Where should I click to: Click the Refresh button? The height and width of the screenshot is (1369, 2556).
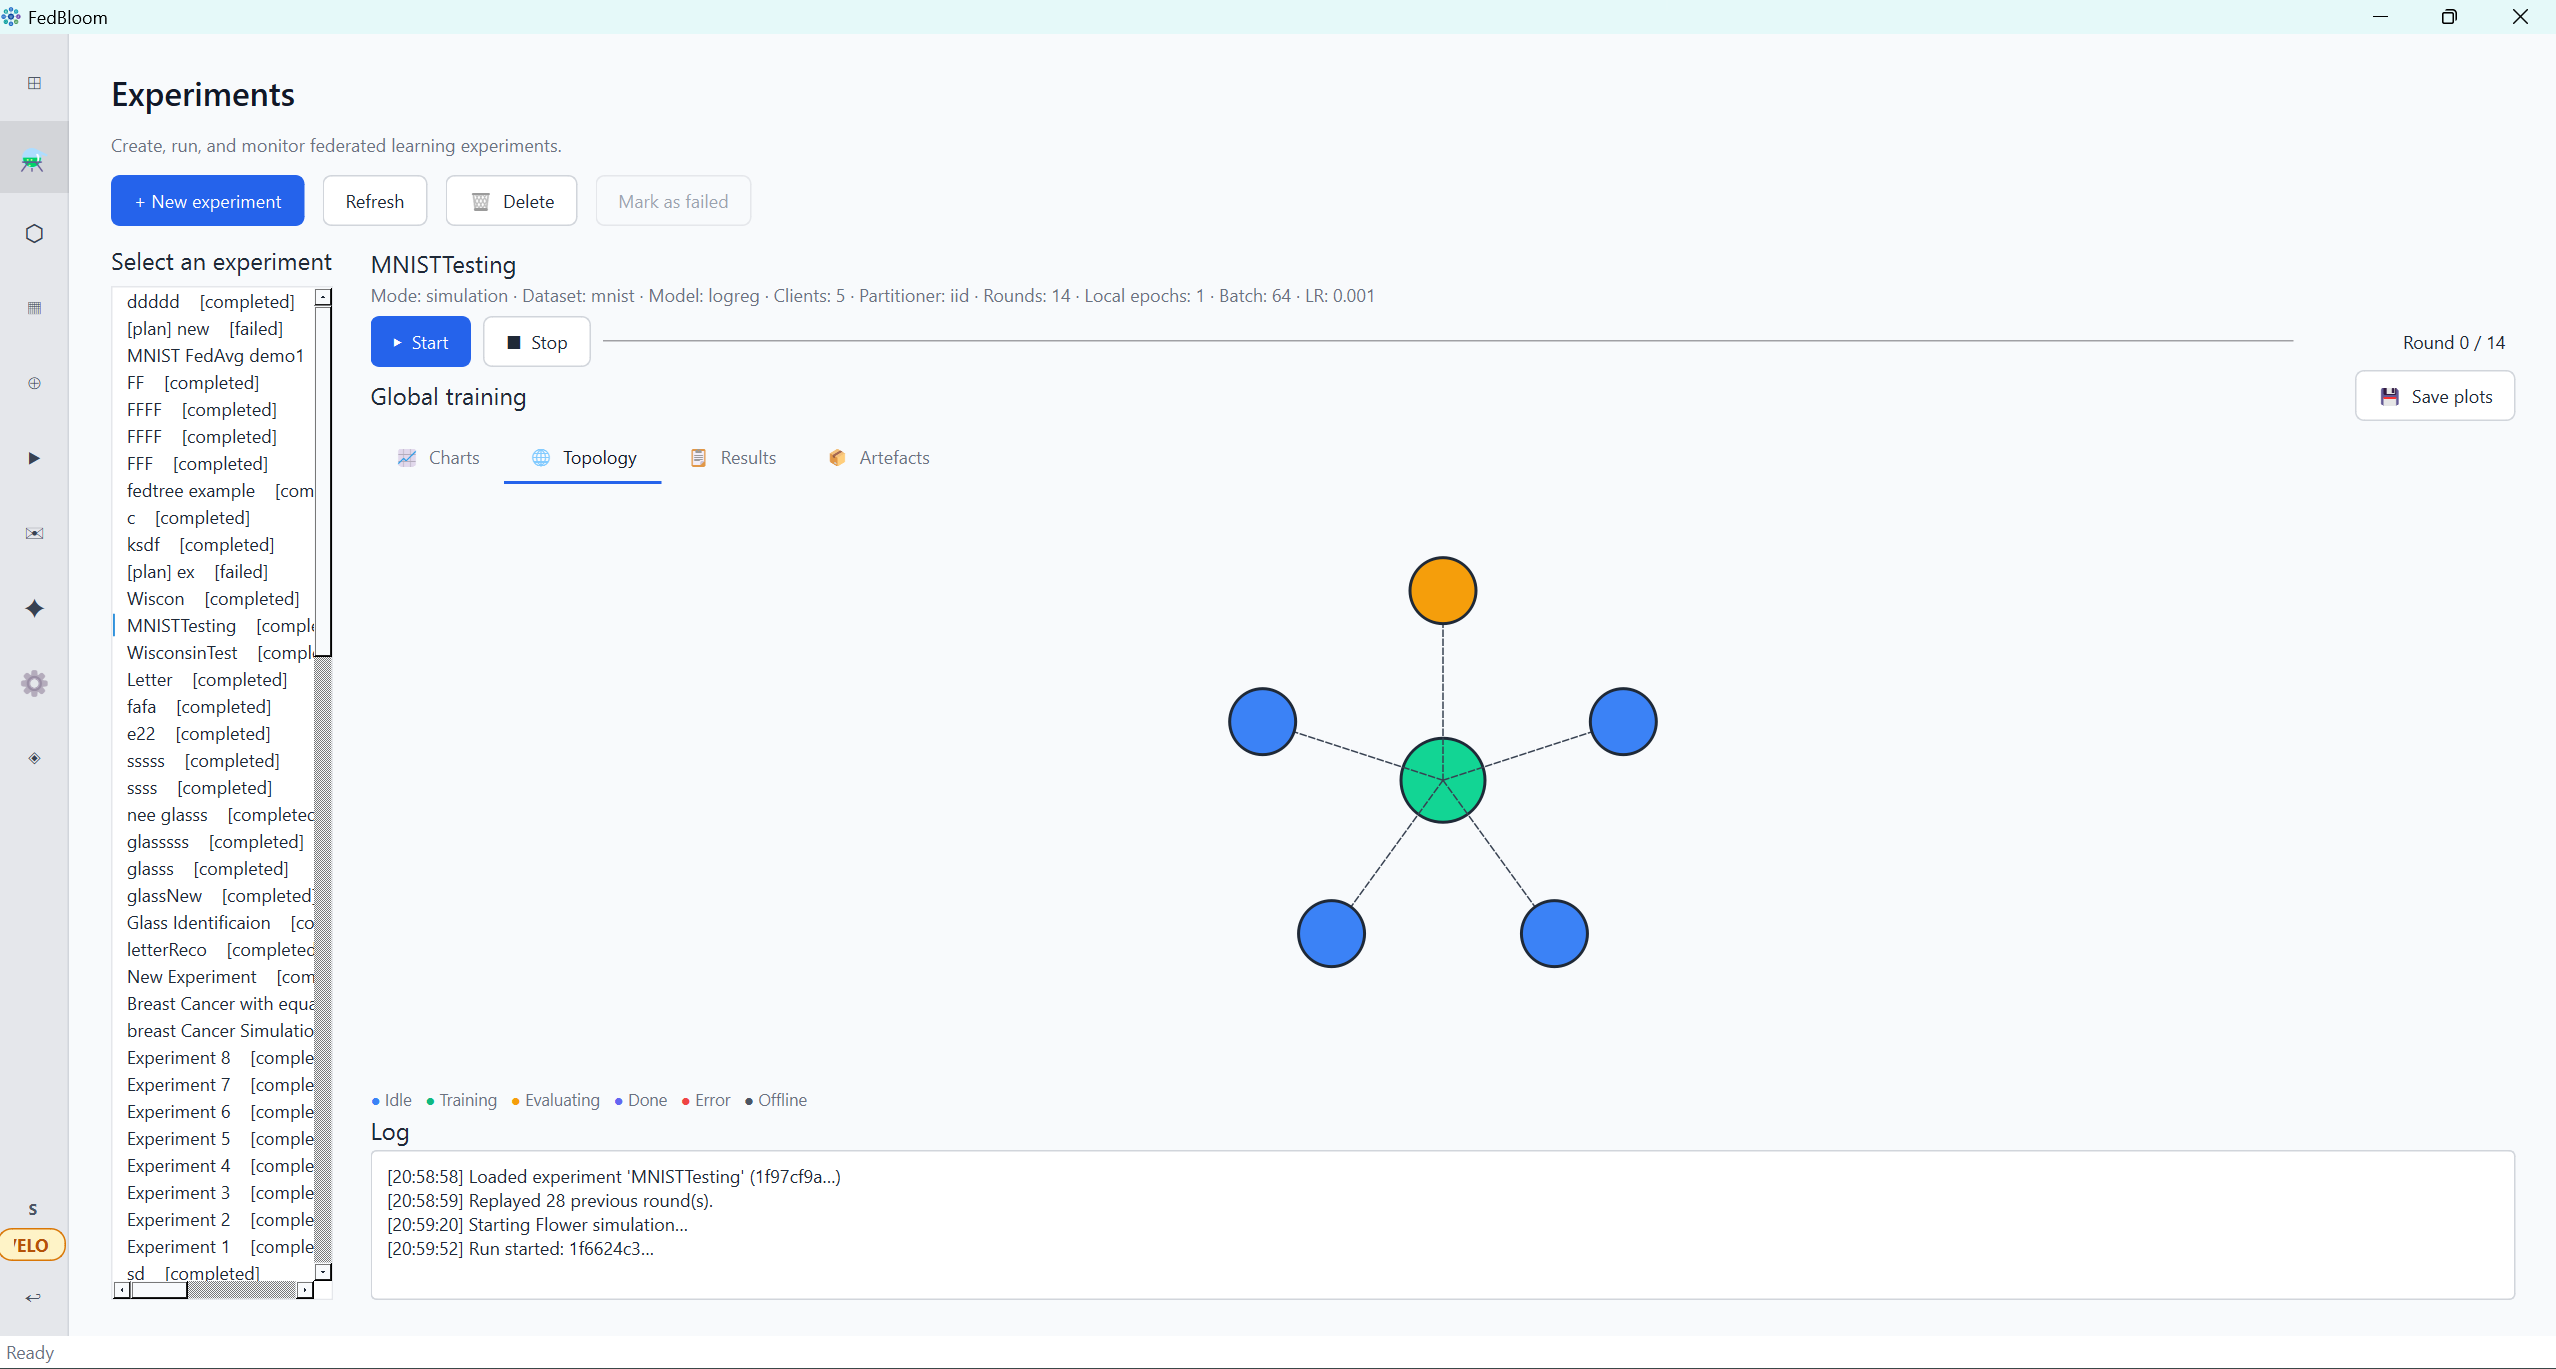[x=375, y=201]
